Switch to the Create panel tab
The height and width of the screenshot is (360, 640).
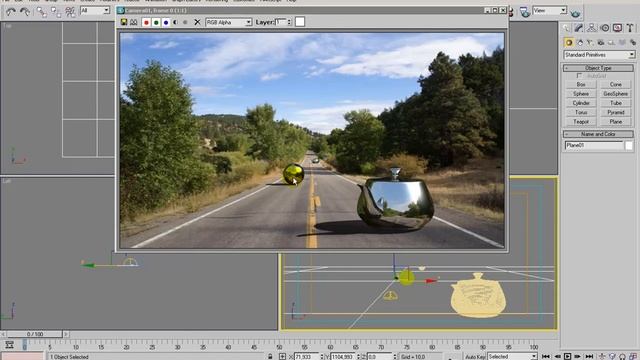tap(566, 28)
